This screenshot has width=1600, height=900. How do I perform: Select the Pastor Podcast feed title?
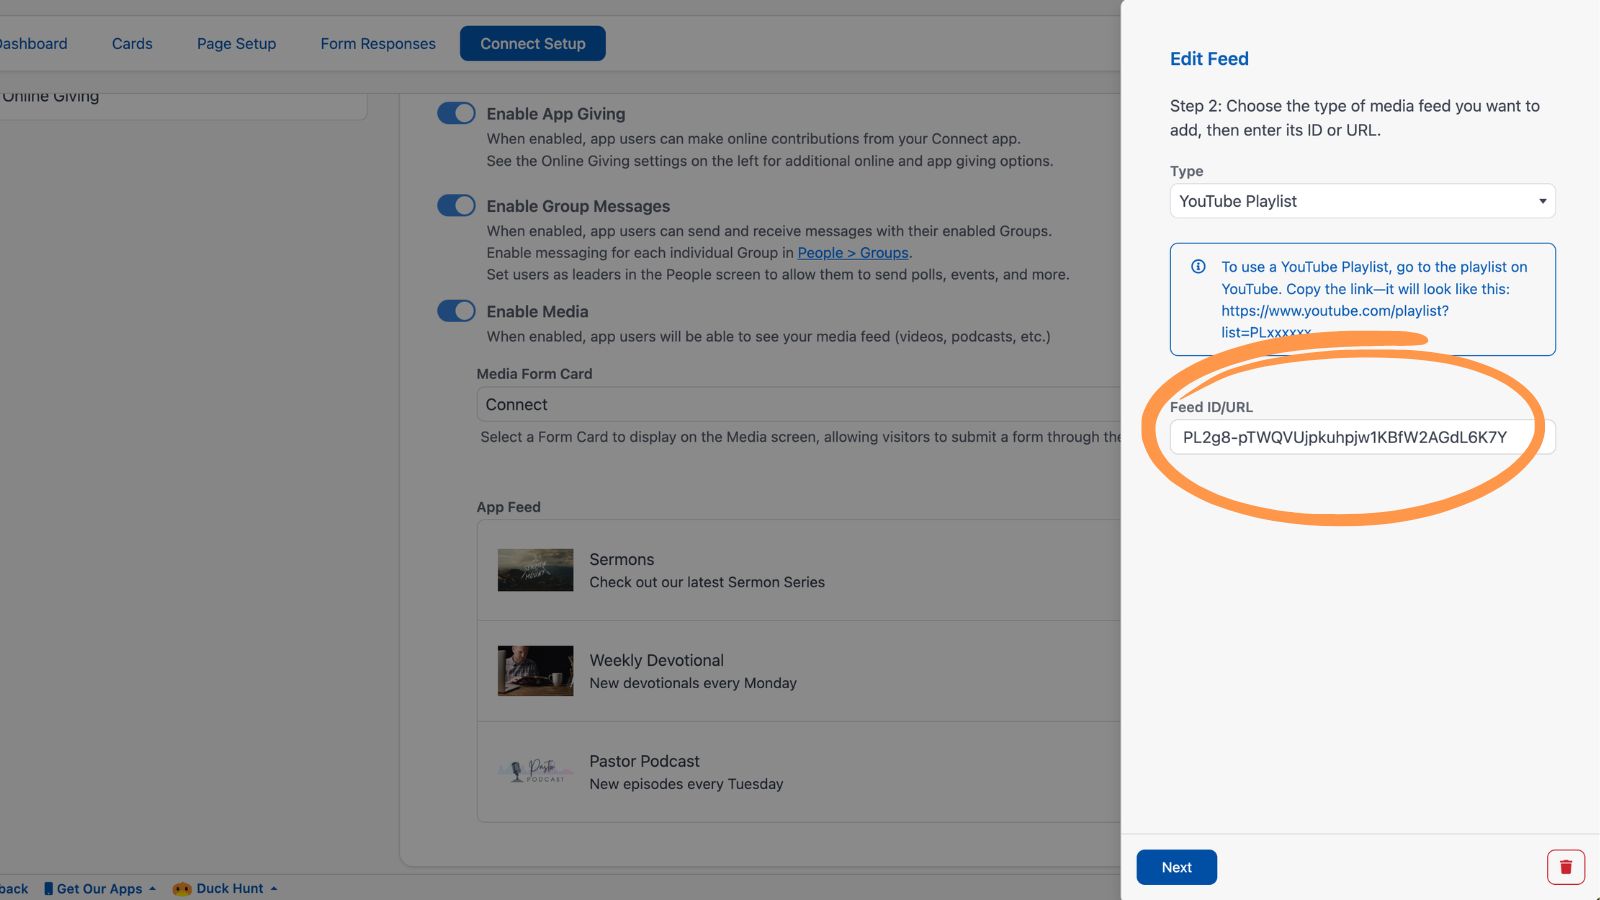pyautogui.click(x=645, y=761)
